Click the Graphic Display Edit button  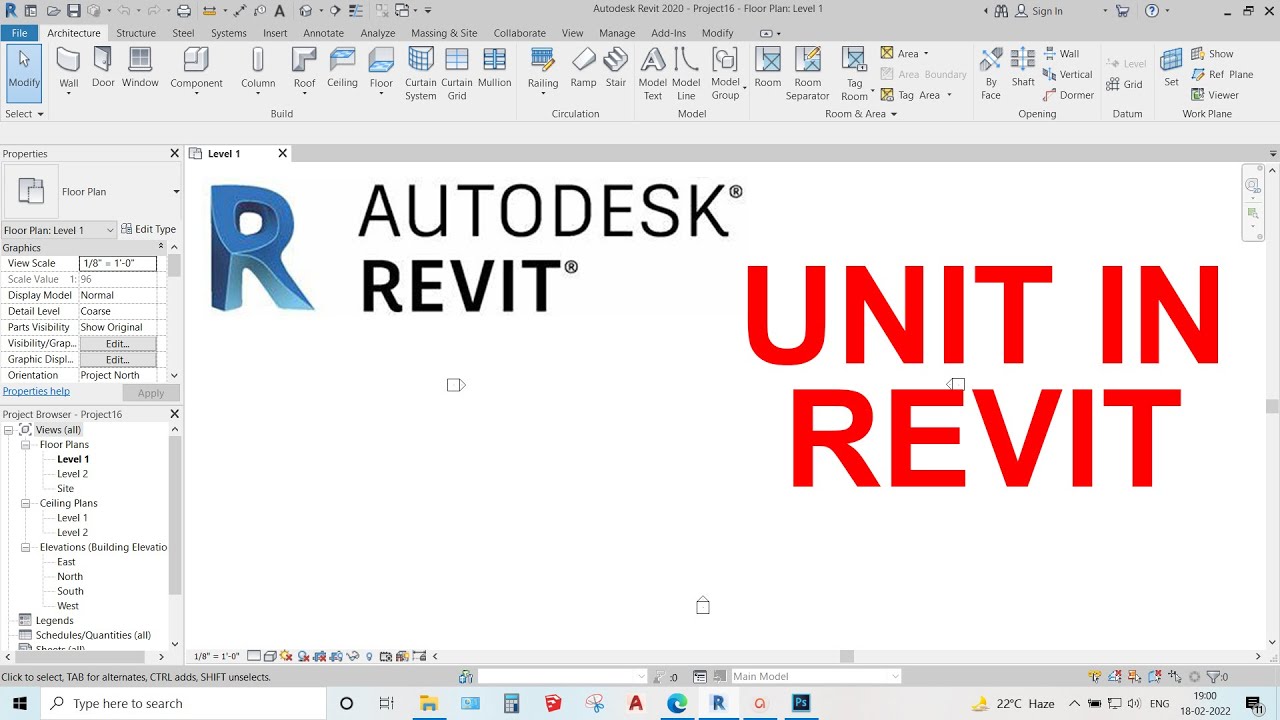(118, 360)
